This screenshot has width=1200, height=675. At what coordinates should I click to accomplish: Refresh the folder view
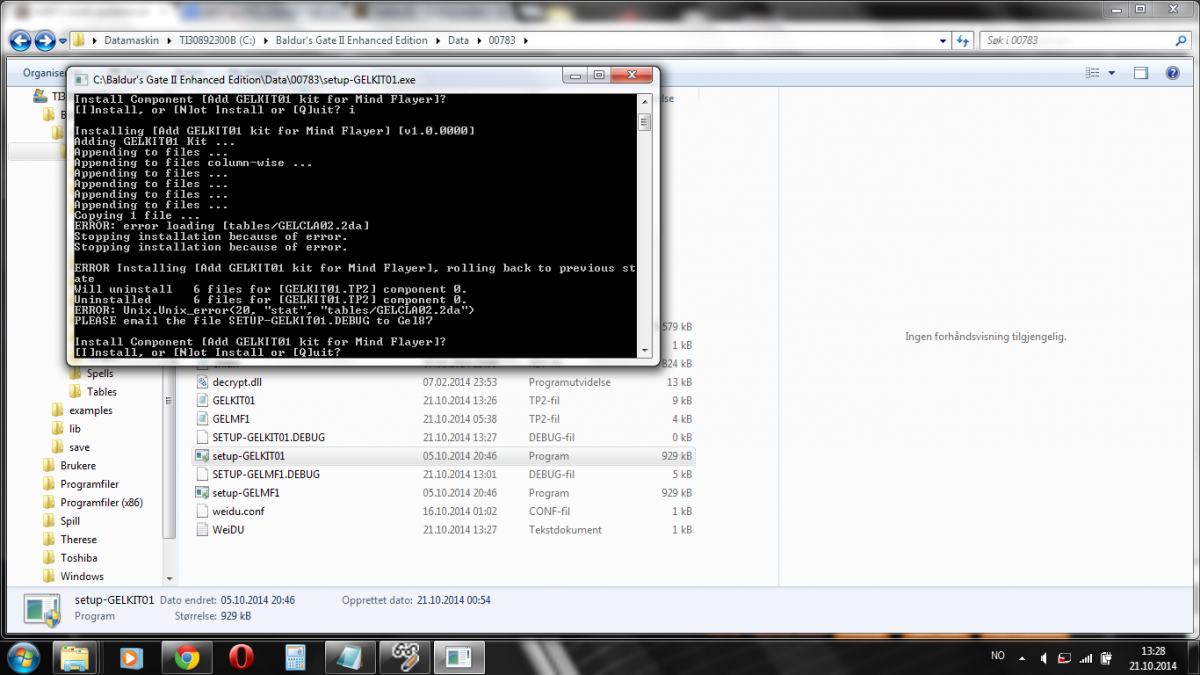[x=962, y=41]
